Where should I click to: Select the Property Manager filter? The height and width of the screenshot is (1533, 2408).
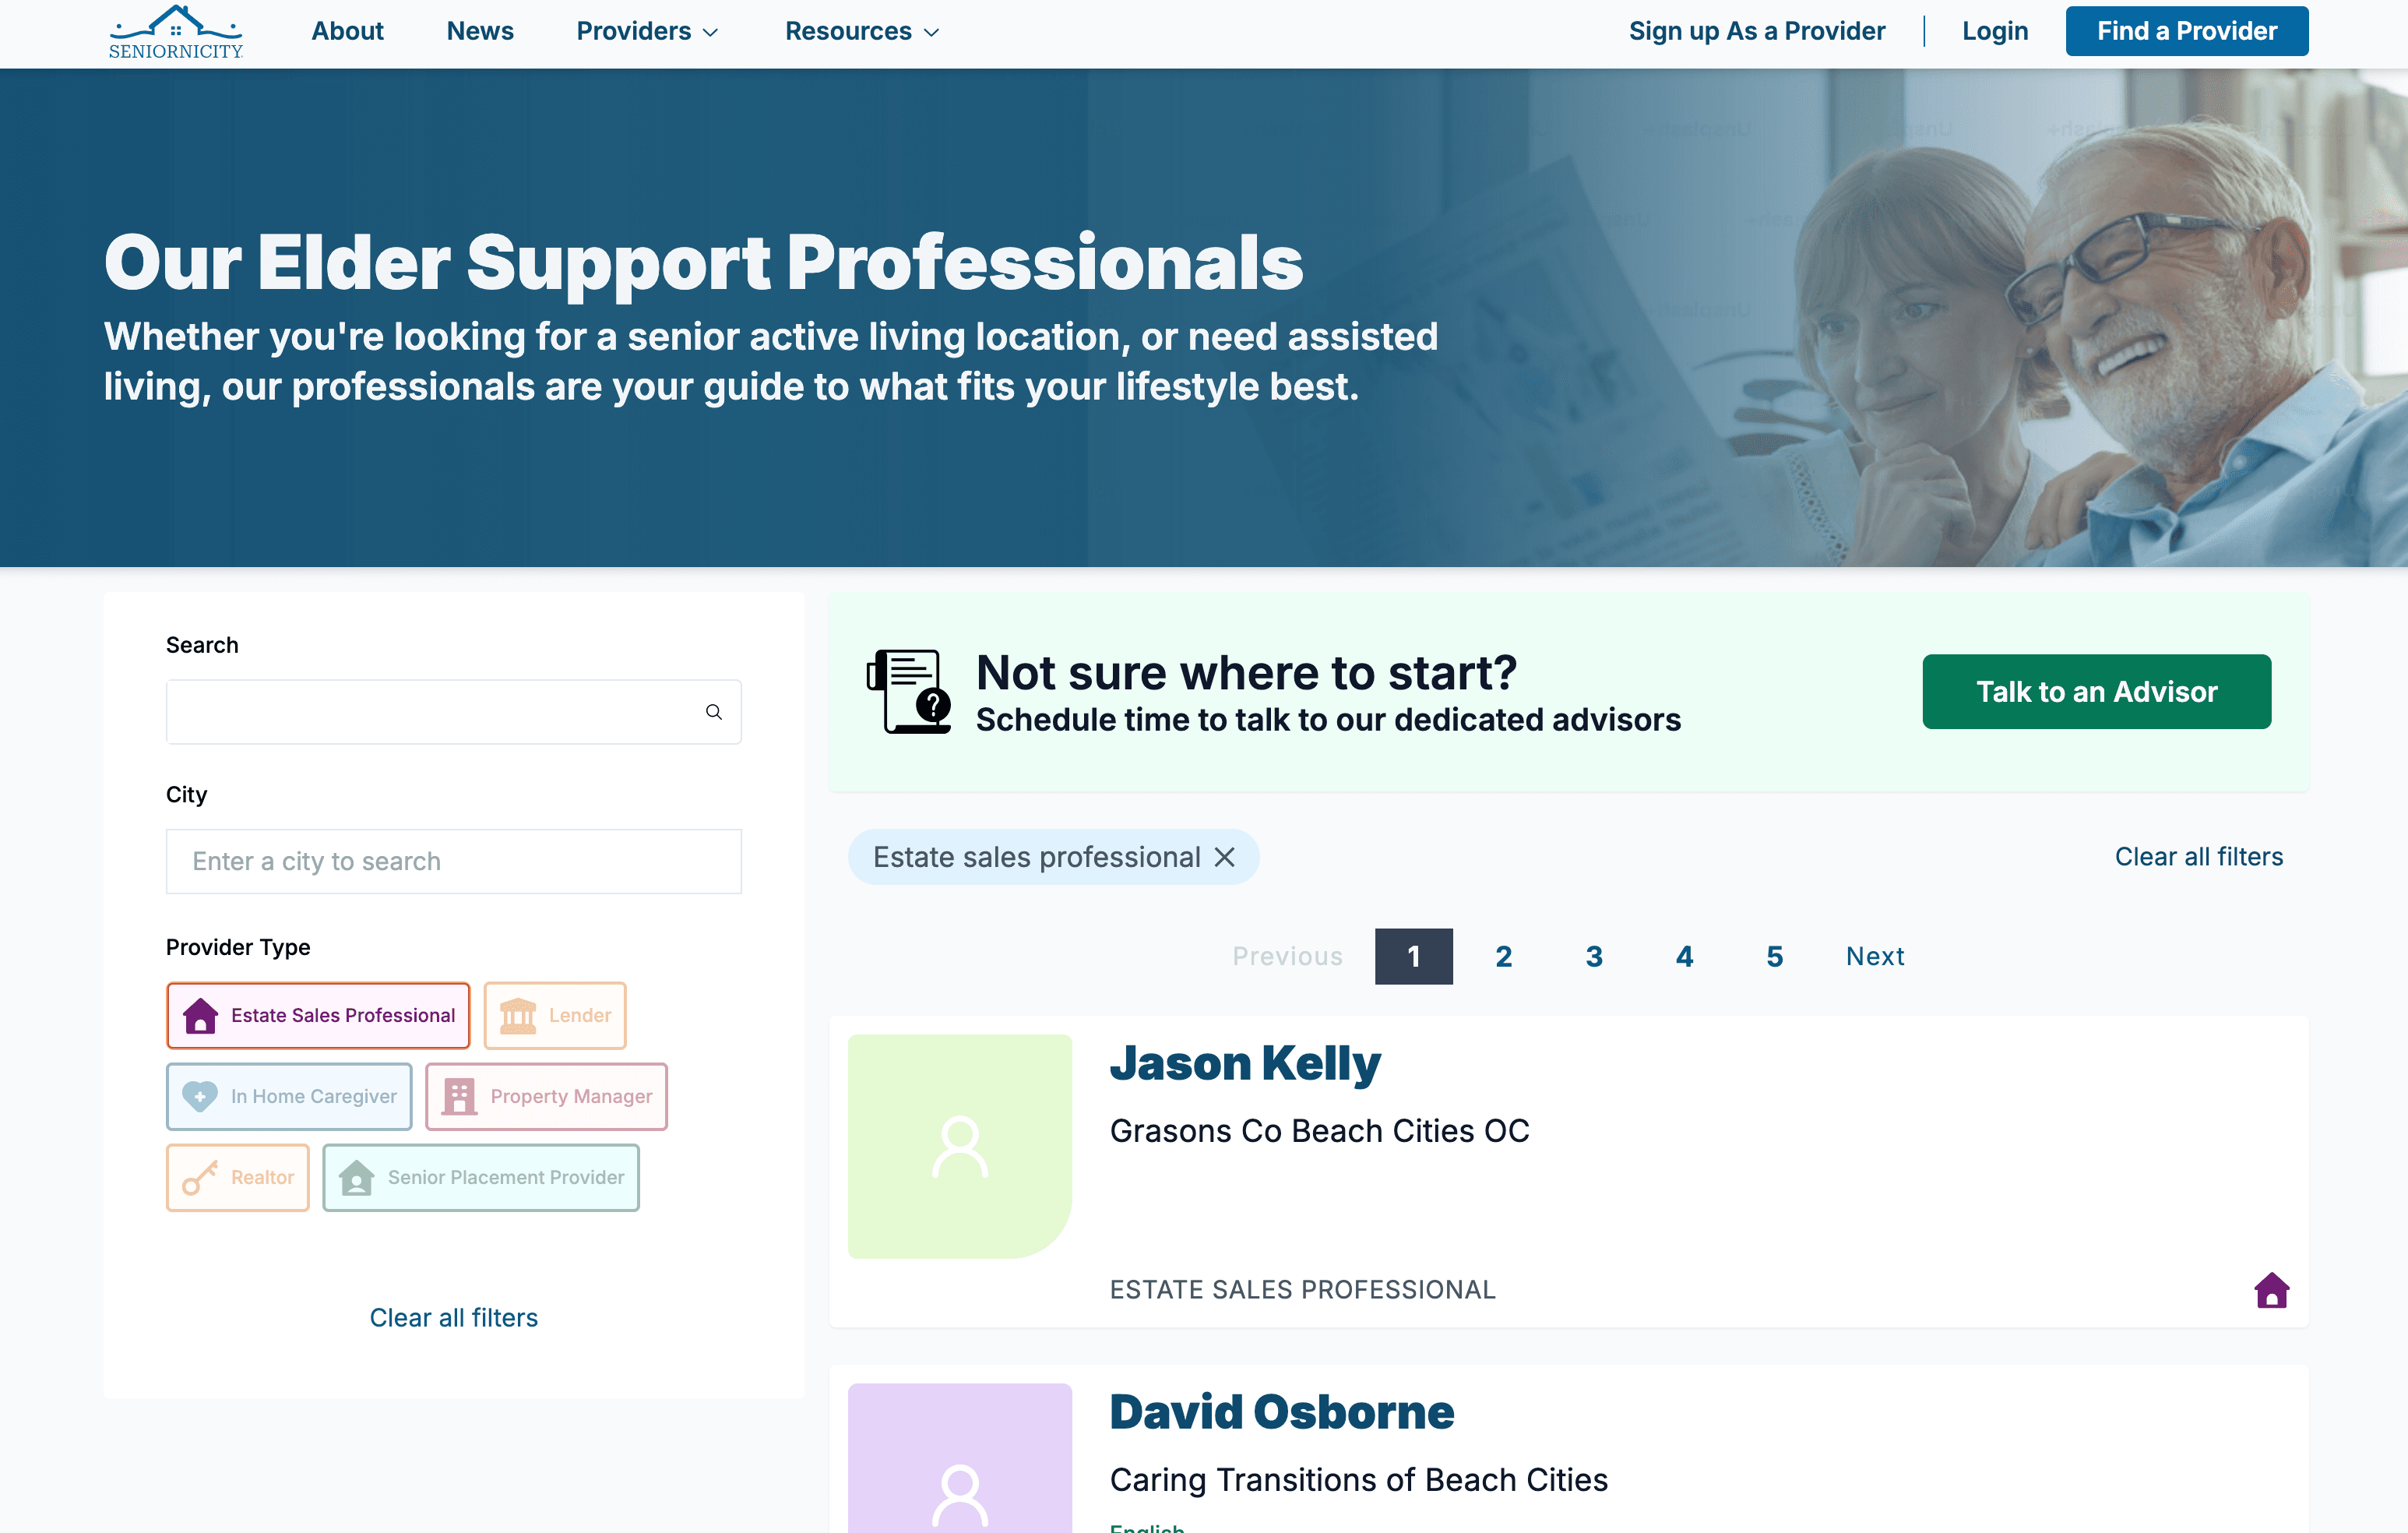click(546, 1096)
